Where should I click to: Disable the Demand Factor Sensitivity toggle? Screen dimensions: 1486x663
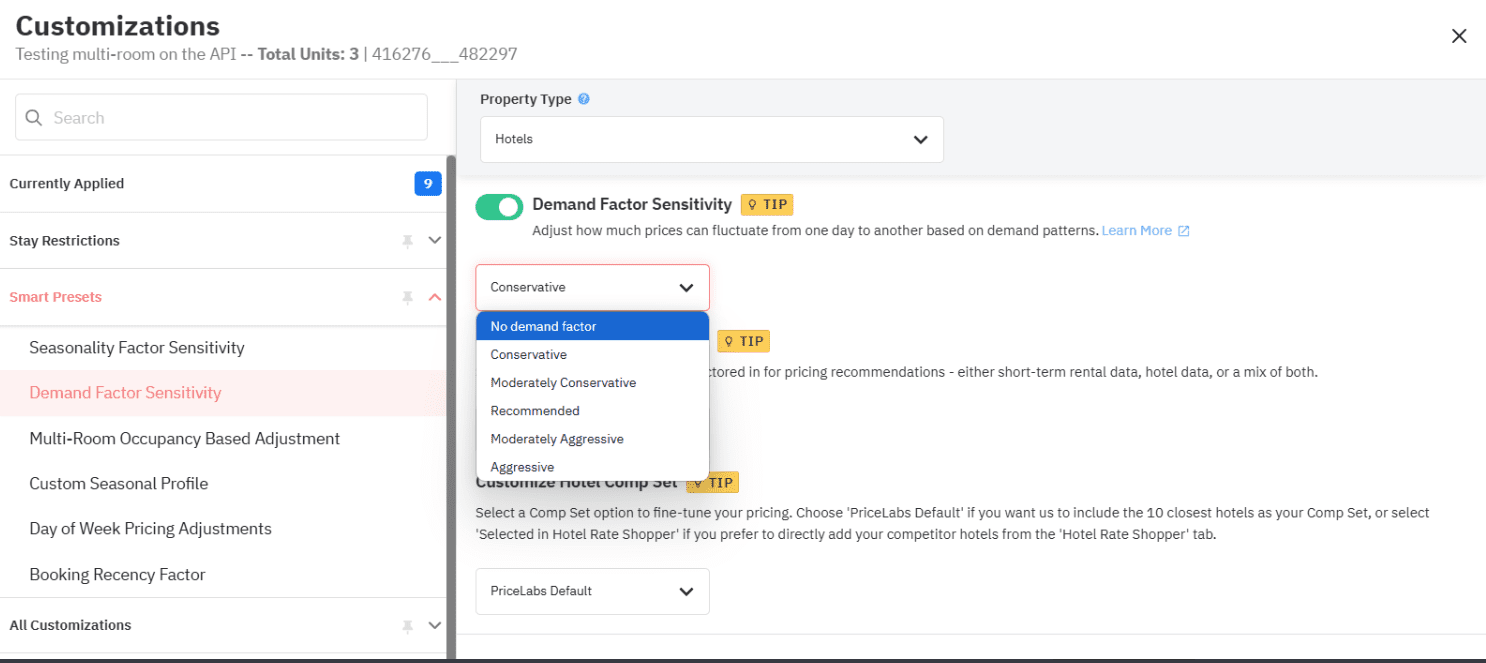[x=499, y=206]
